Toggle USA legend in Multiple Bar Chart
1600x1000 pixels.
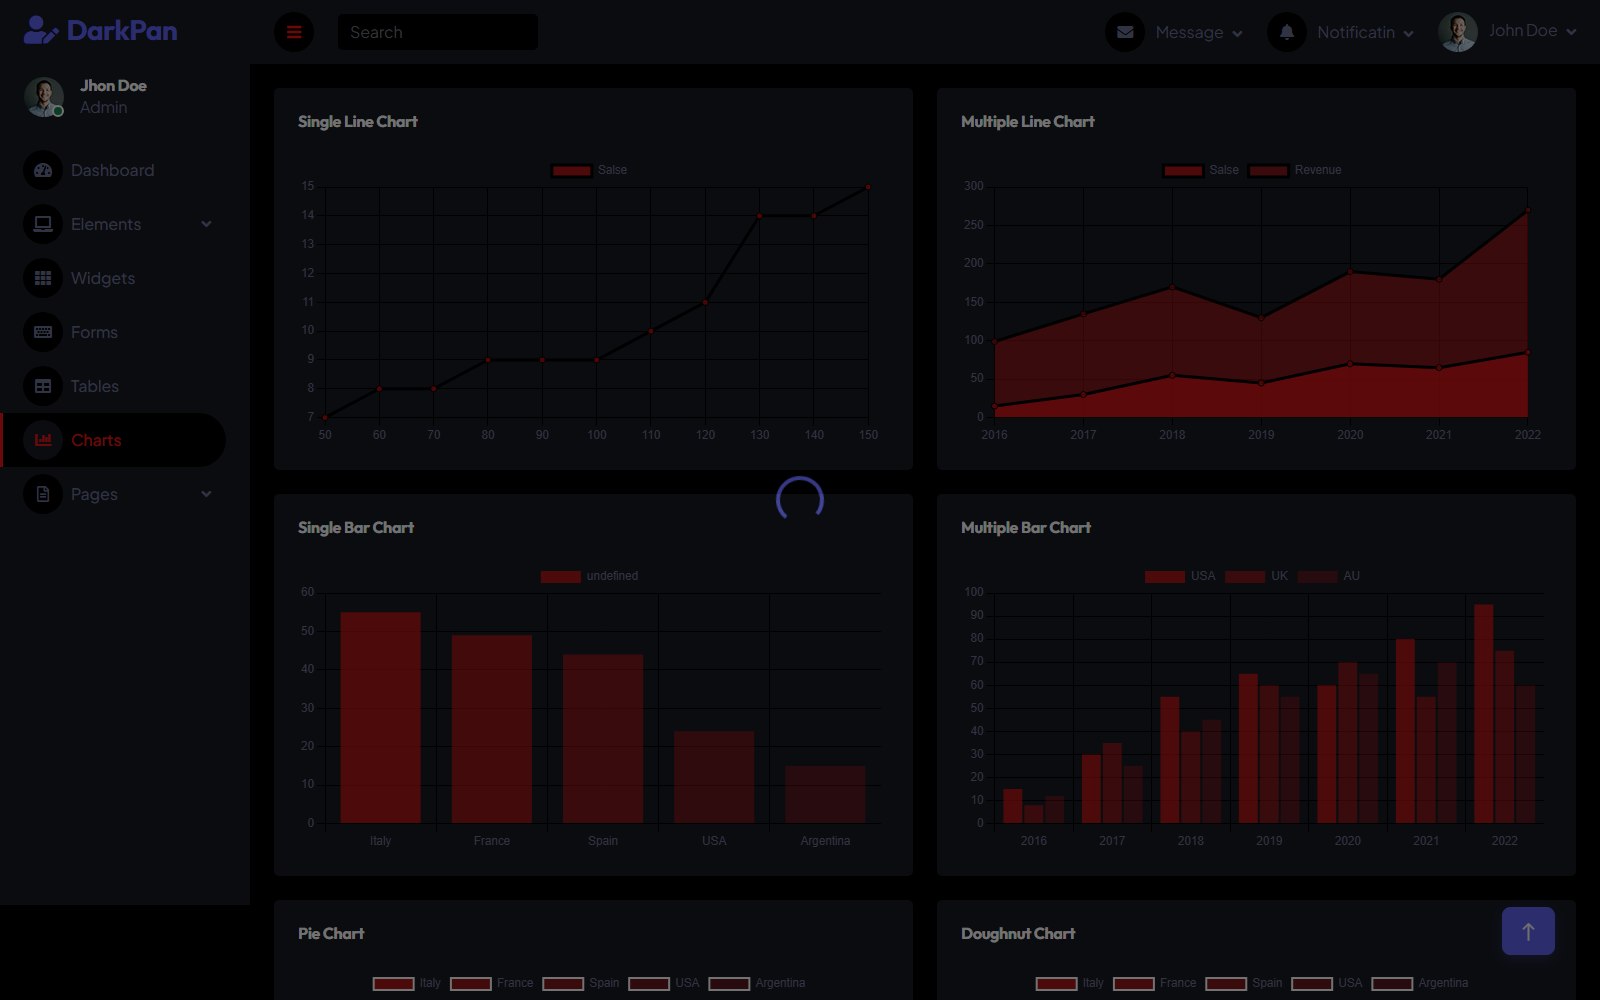click(1180, 576)
